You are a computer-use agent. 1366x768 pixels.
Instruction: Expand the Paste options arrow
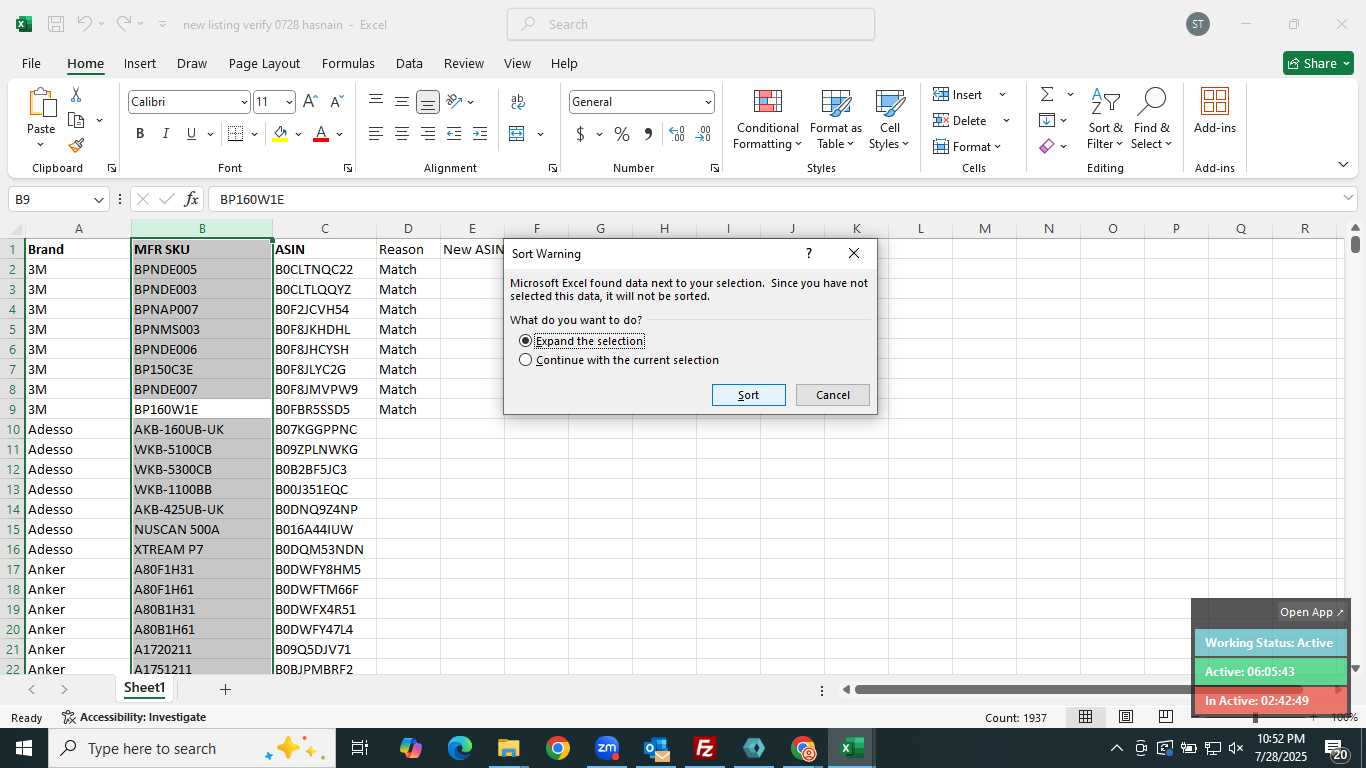click(x=41, y=145)
